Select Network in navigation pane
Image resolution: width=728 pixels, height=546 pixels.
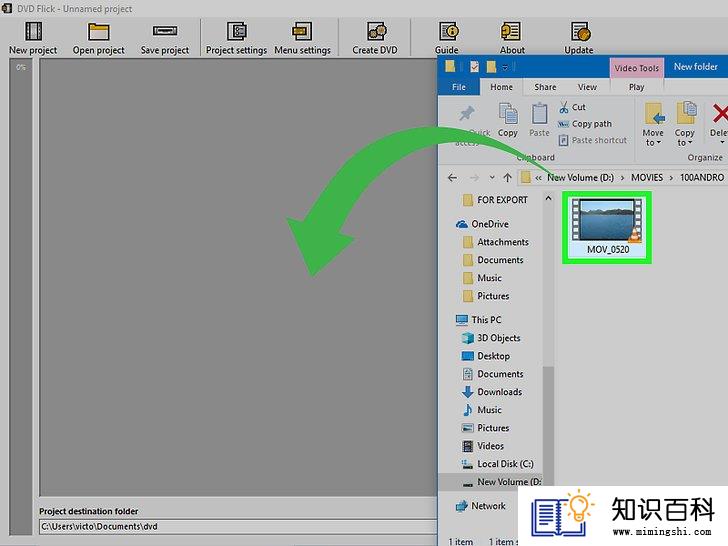[x=481, y=506]
